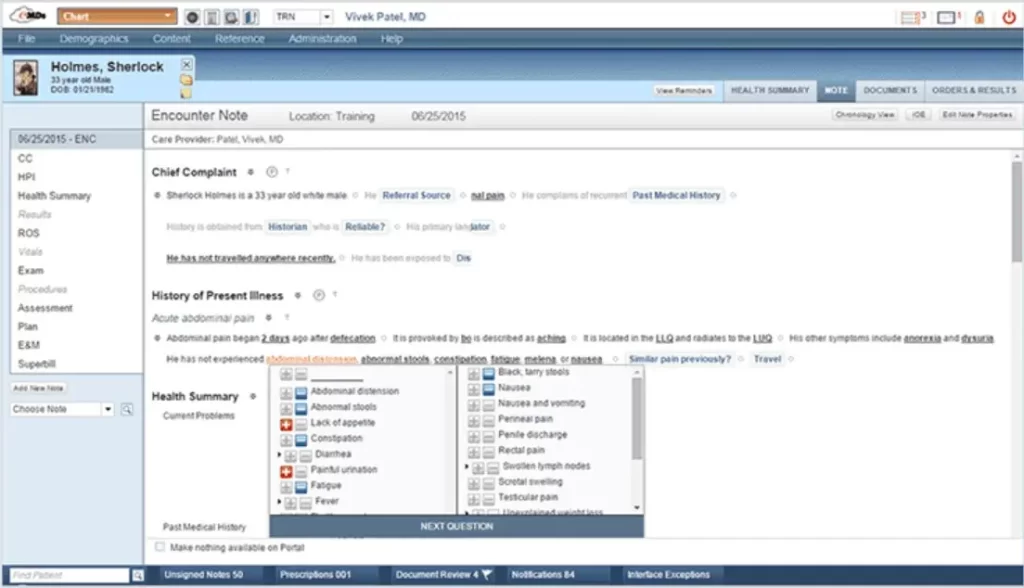The height and width of the screenshot is (588, 1024).
Task: Expand the Diarrhea symptom arrow
Action: click(280, 454)
